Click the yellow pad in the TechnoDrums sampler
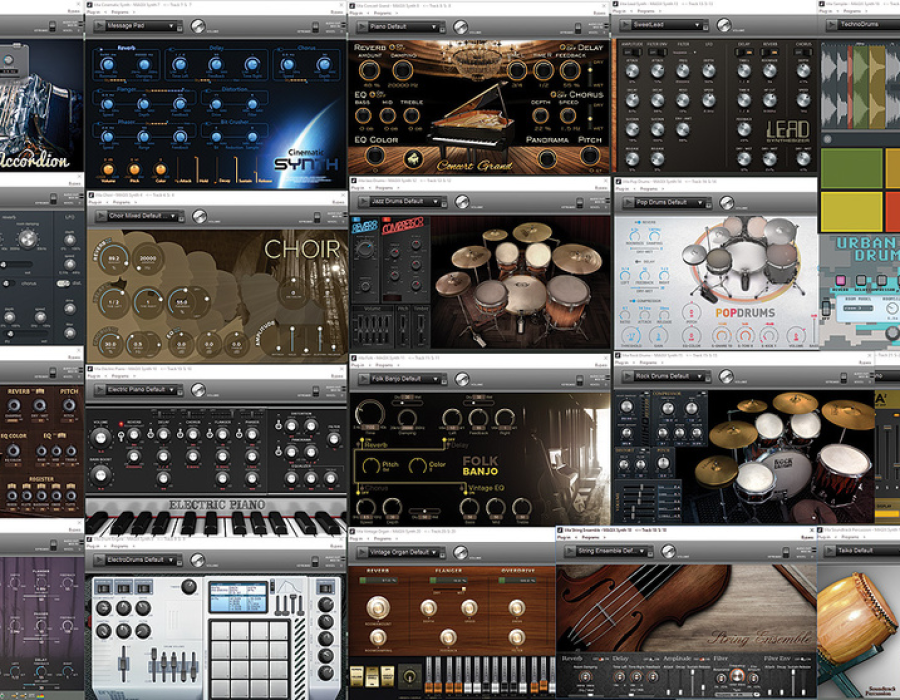Screen dimensions: 900x700 [x=851, y=212]
